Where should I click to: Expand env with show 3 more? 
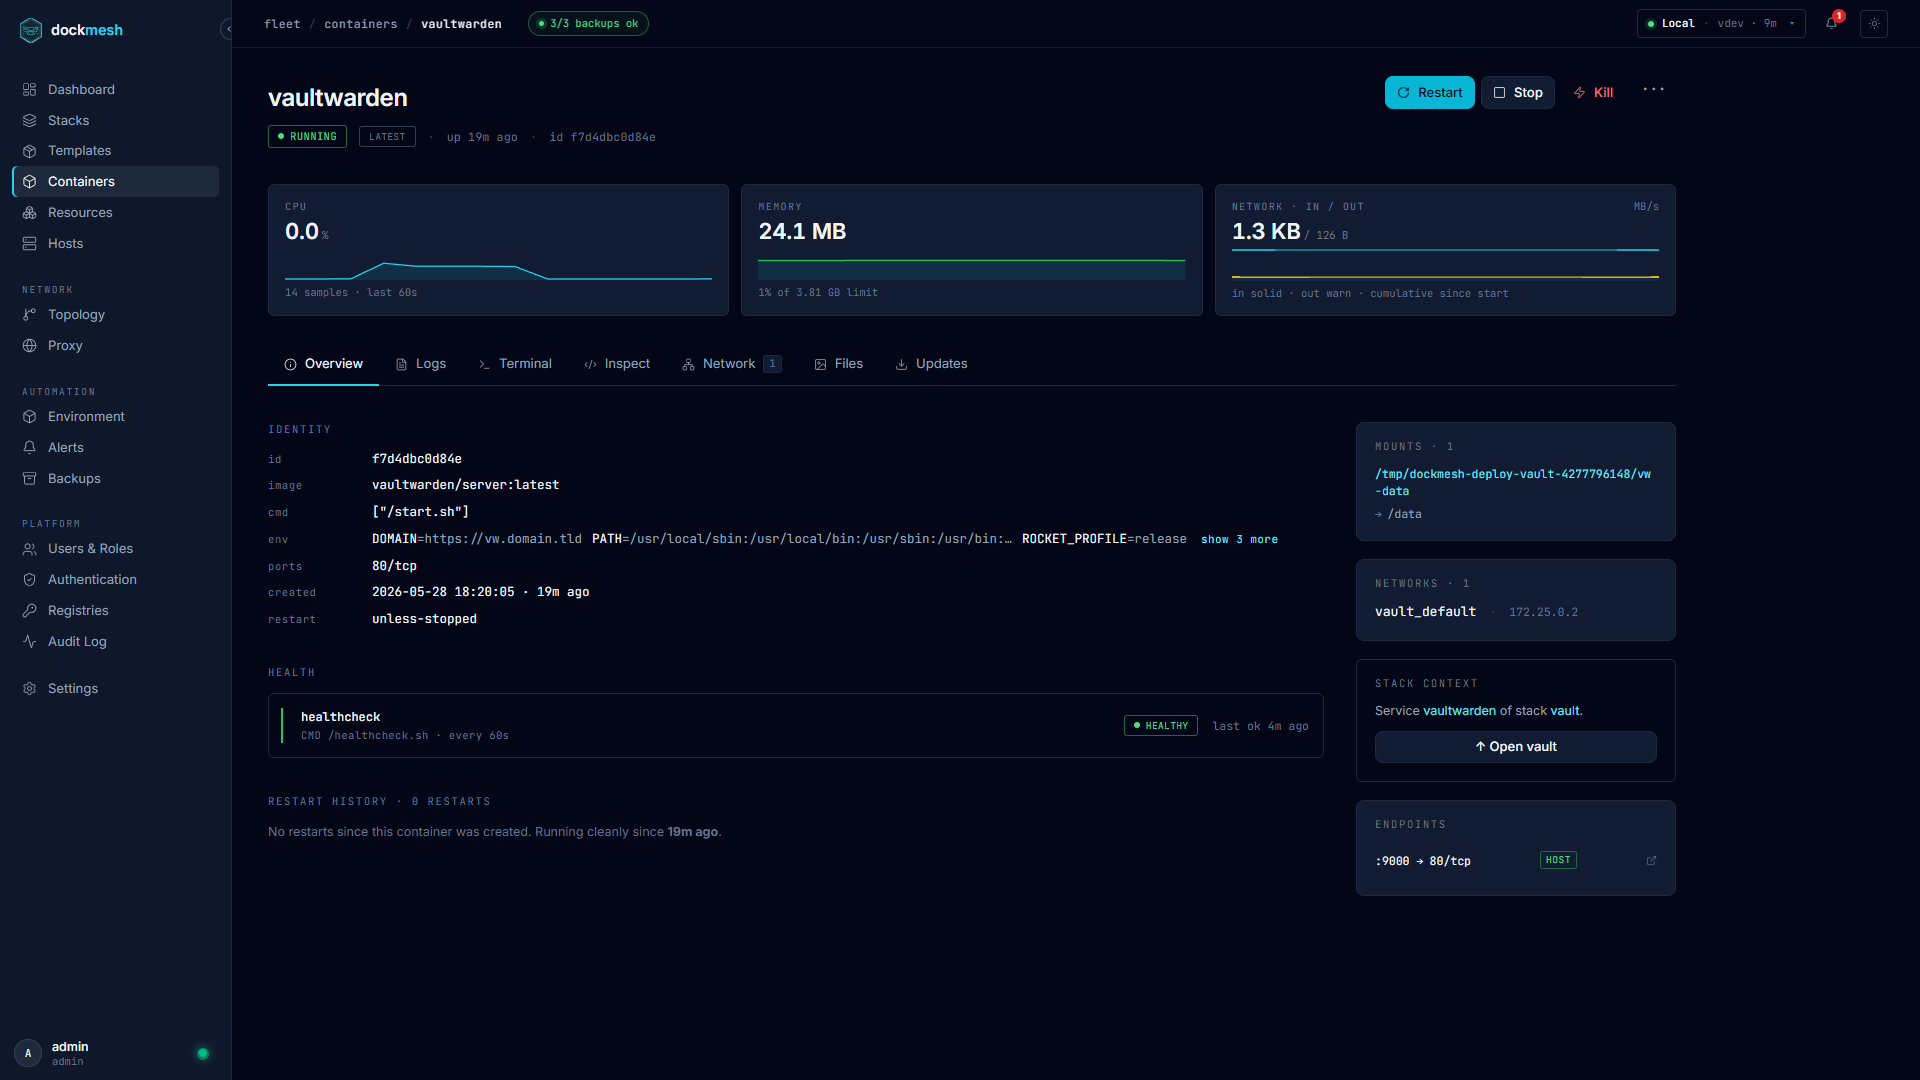[1239, 540]
